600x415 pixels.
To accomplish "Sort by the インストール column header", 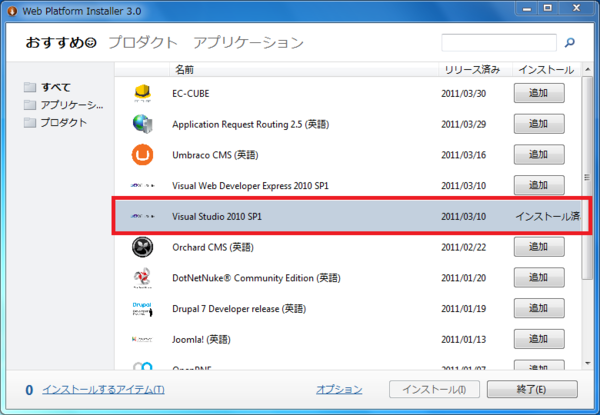I will pyautogui.click(x=546, y=70).
